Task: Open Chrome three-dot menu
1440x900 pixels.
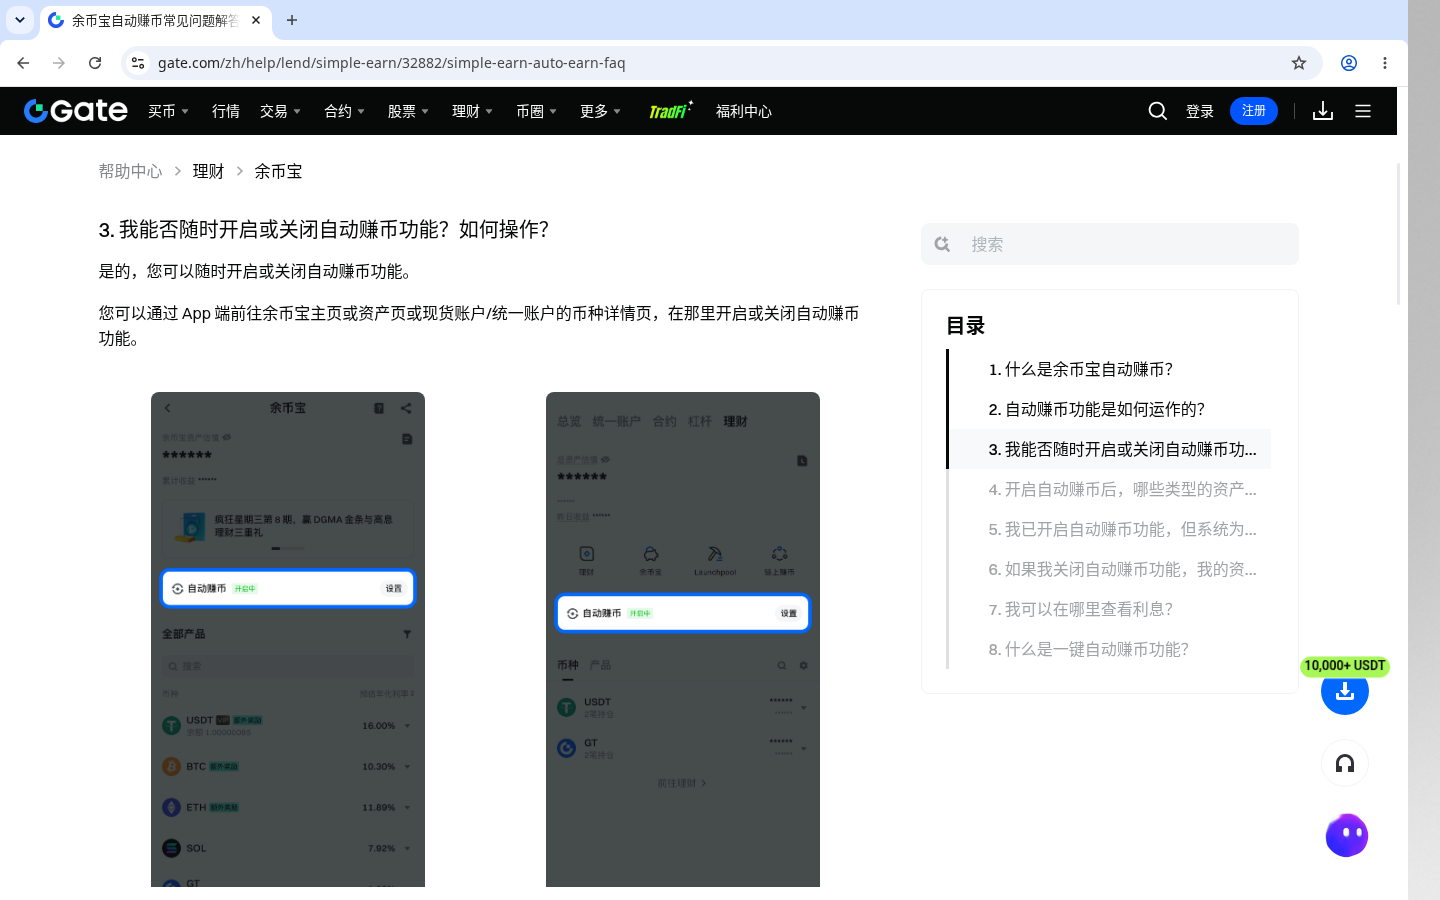Action: (x=1385, y=63)
